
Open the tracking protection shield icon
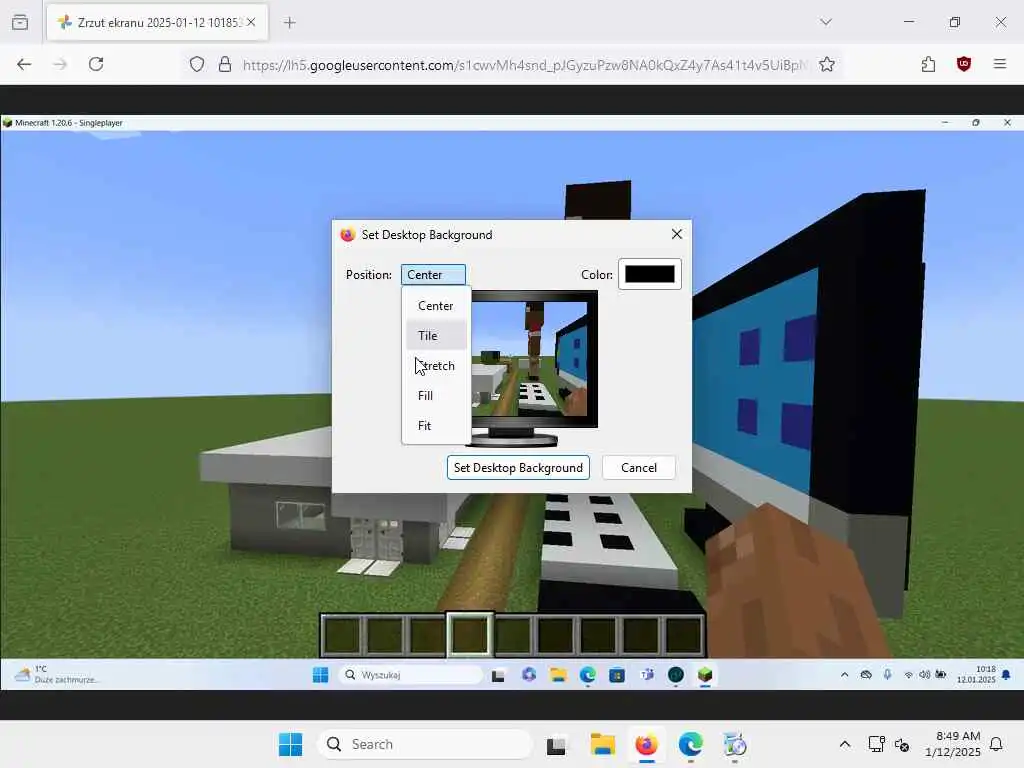click(197, 65)
